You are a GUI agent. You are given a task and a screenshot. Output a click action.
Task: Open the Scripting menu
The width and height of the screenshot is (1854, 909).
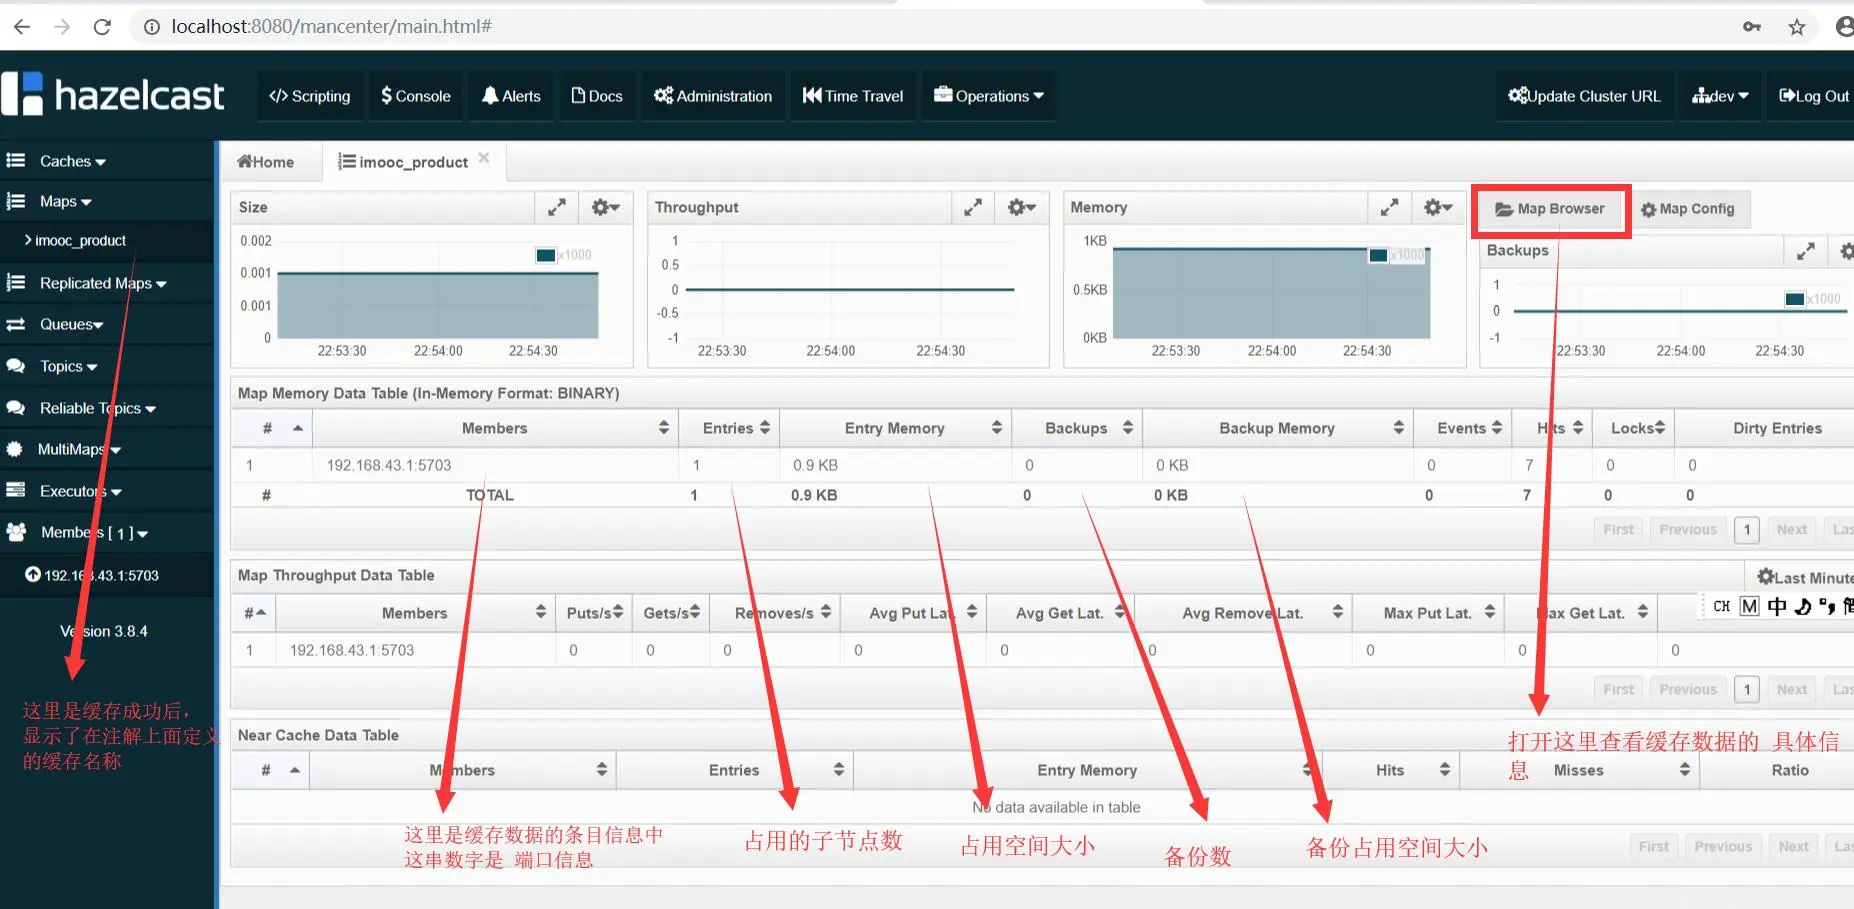click(310, 96)
